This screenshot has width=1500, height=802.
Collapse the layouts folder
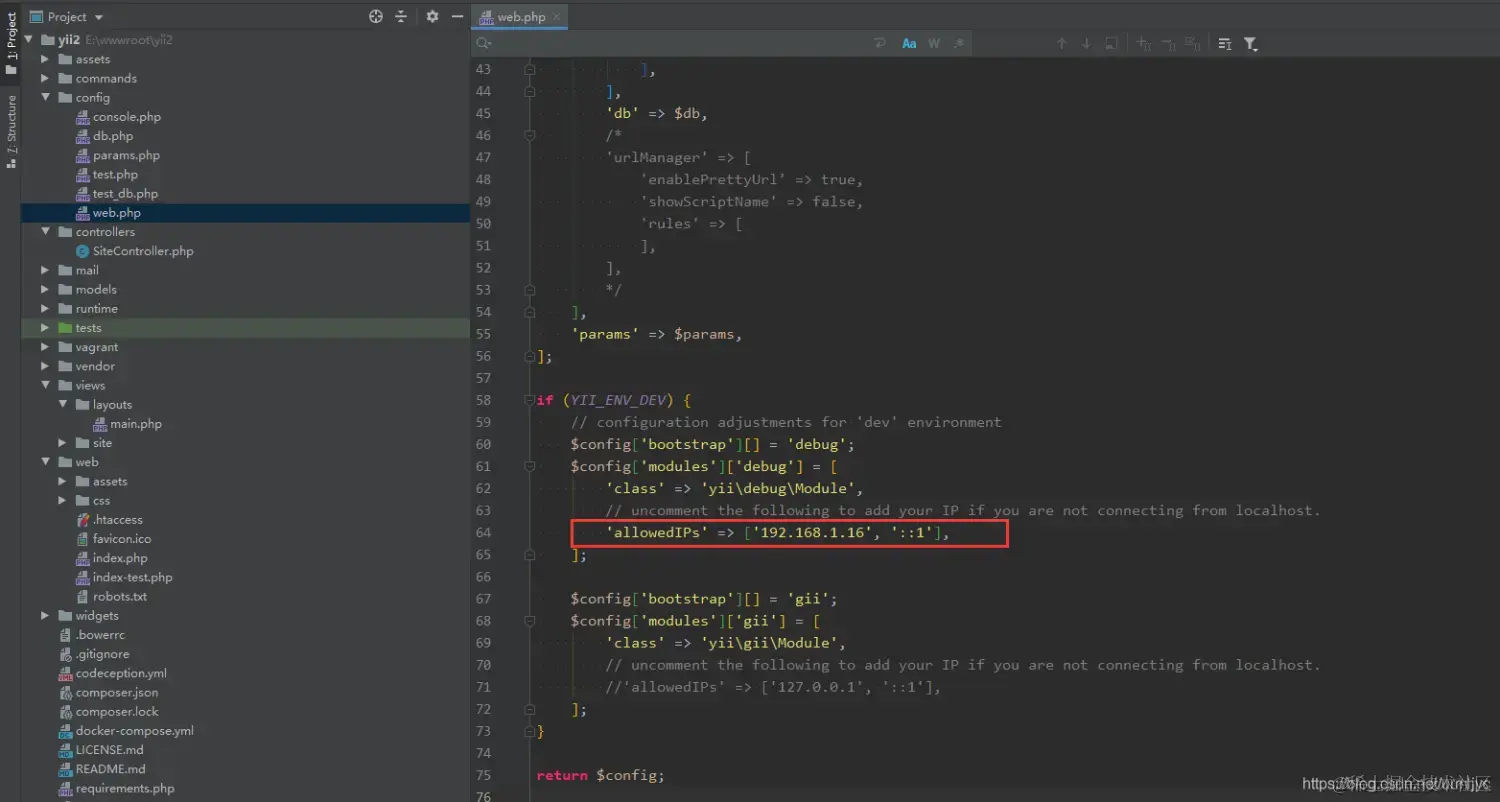[62, 404]
